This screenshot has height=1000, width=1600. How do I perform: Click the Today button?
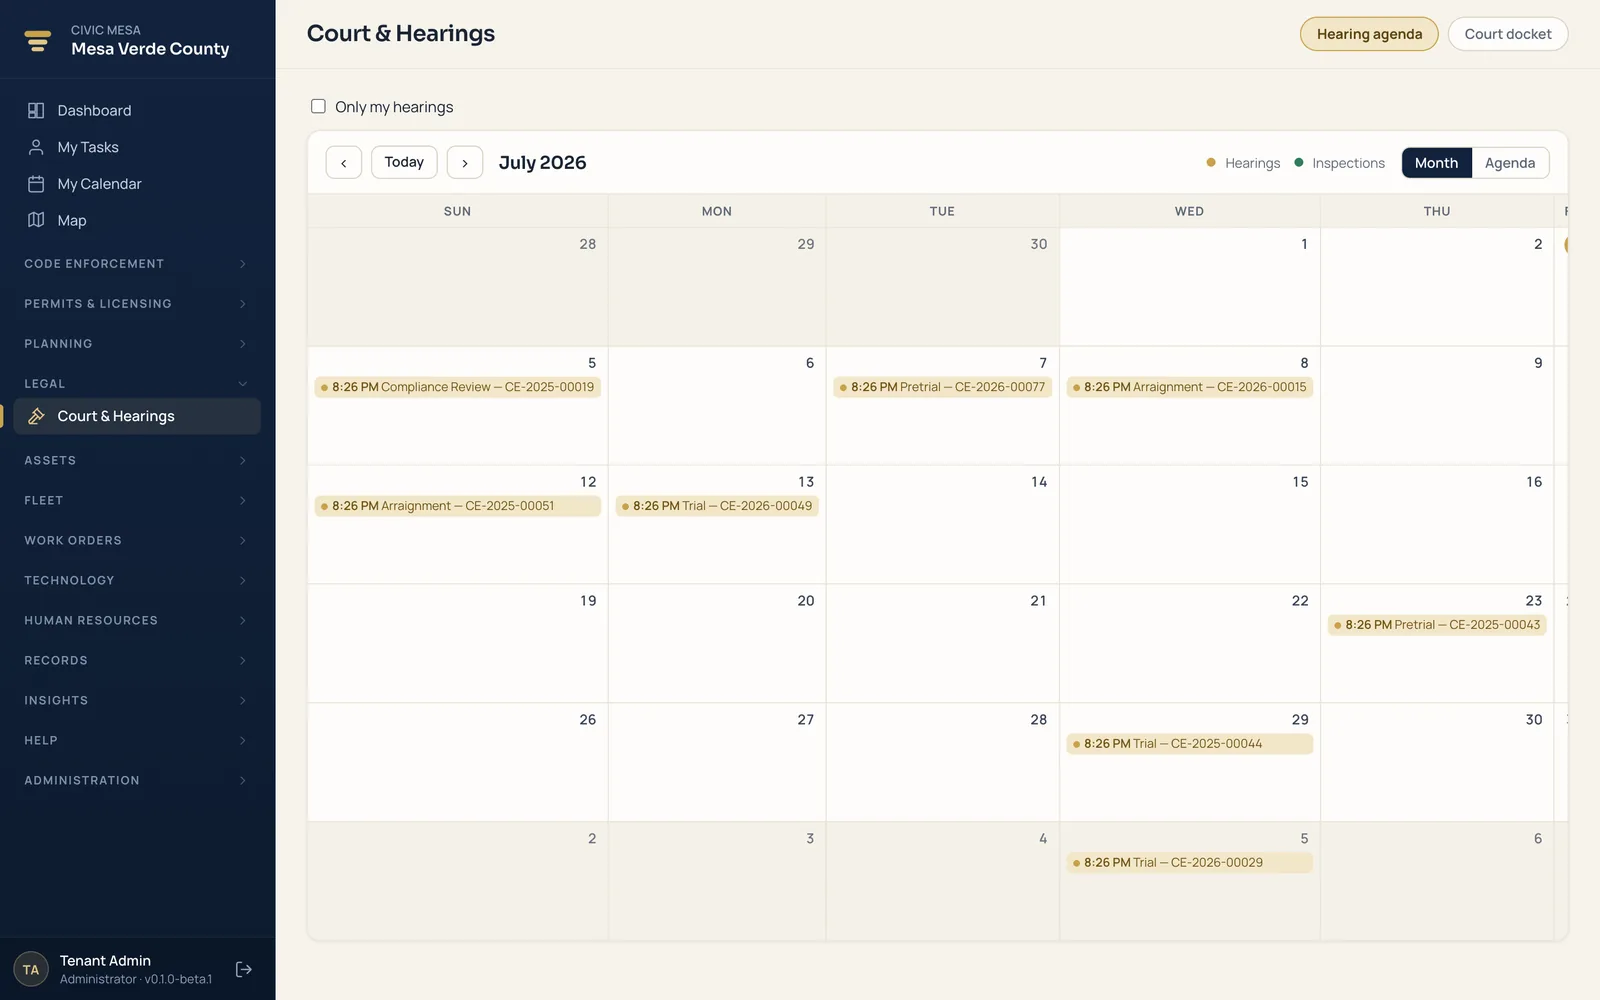tap(404, 162)
